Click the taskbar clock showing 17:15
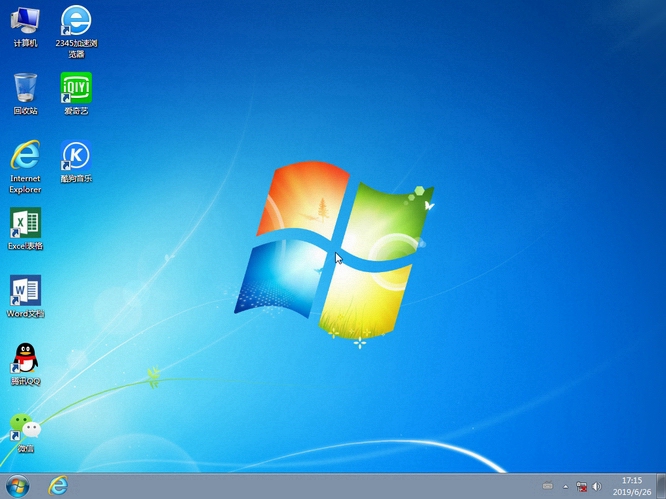 coord(632,486)
